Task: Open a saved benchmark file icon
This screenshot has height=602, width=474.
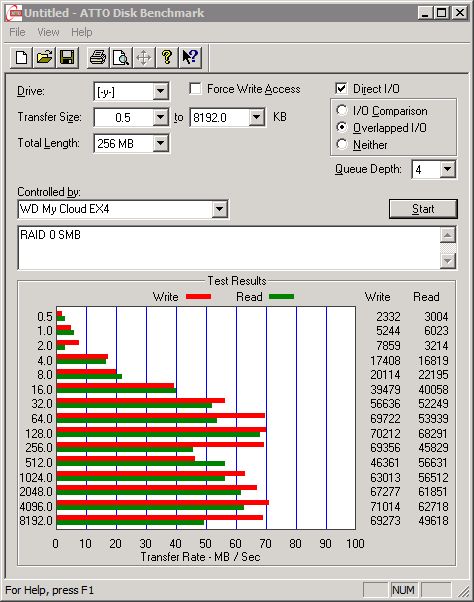Action: pyautogui.click(x=45, y=58)
